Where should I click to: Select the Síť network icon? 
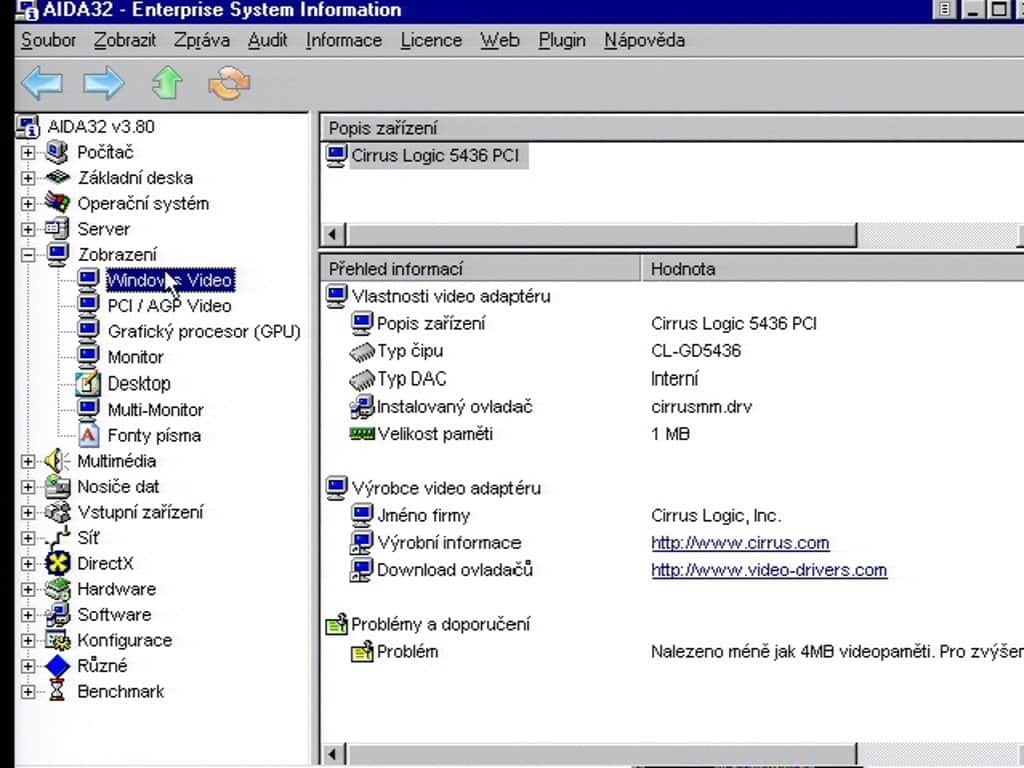coord(57,537)
